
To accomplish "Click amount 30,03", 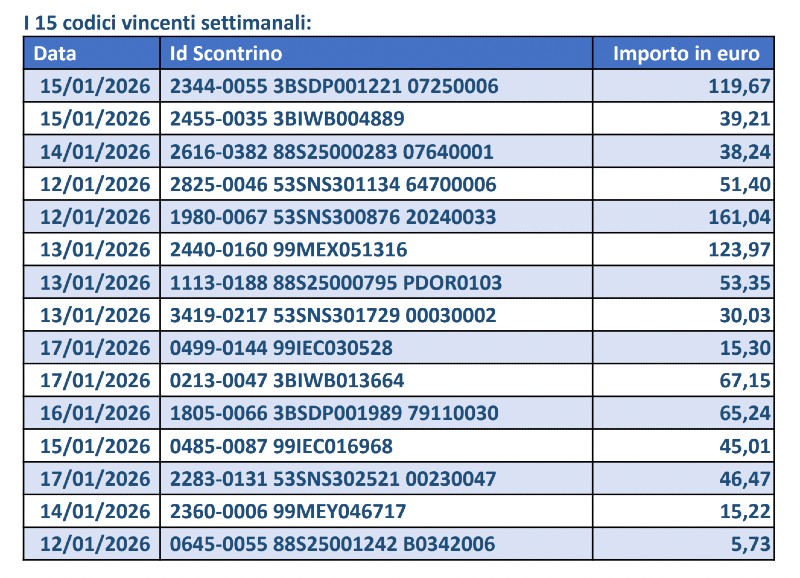I will click(745, 315).
